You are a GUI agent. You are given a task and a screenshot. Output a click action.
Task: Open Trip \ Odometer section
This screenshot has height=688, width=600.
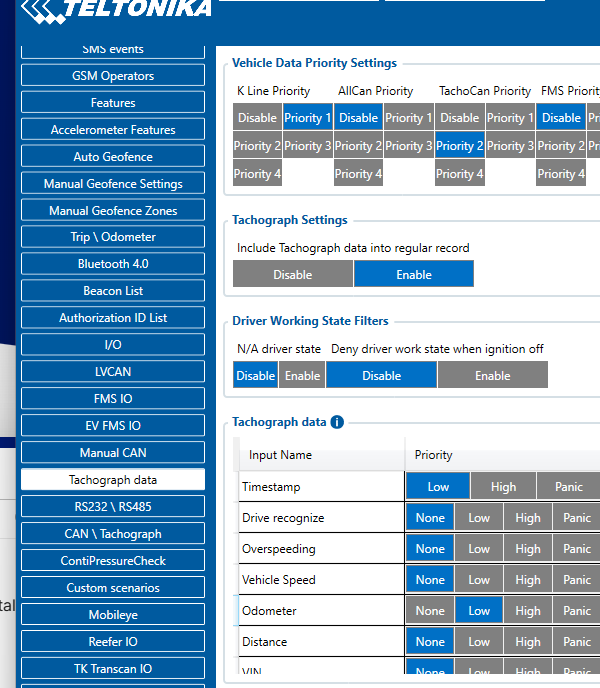113,237
